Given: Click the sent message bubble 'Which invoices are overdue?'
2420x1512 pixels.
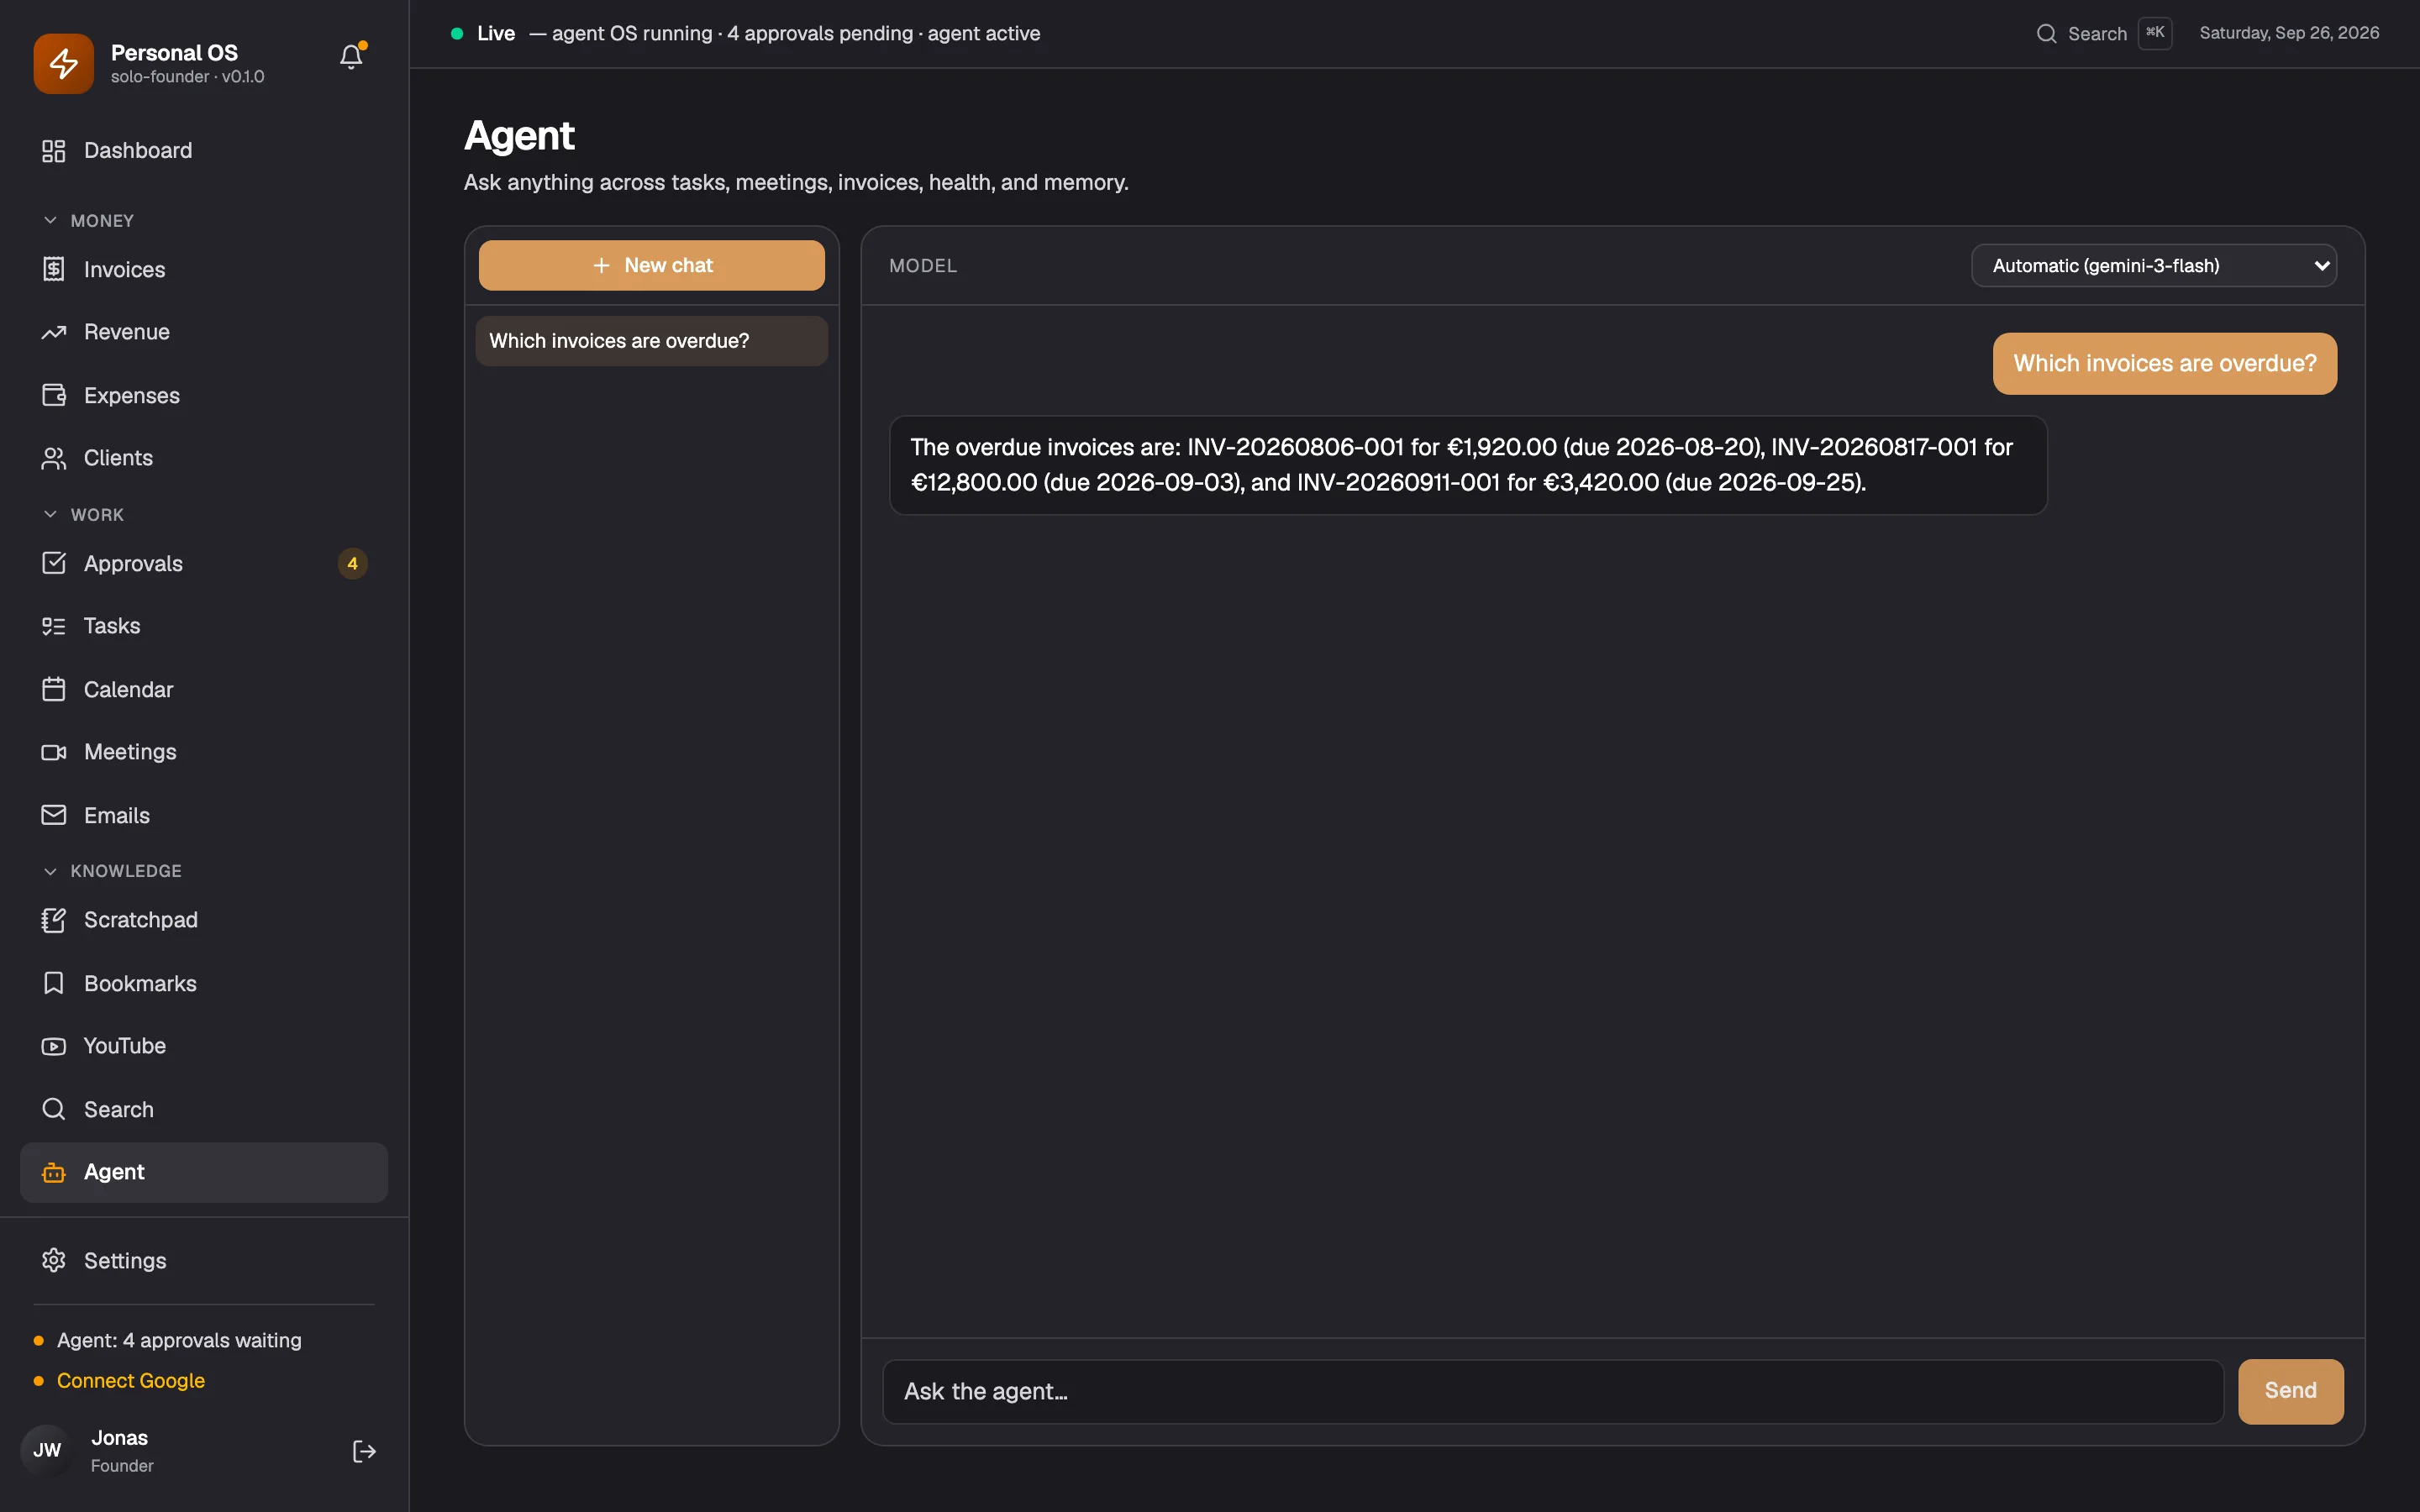Looking at the screenshot, I should tap(2164, 364).
